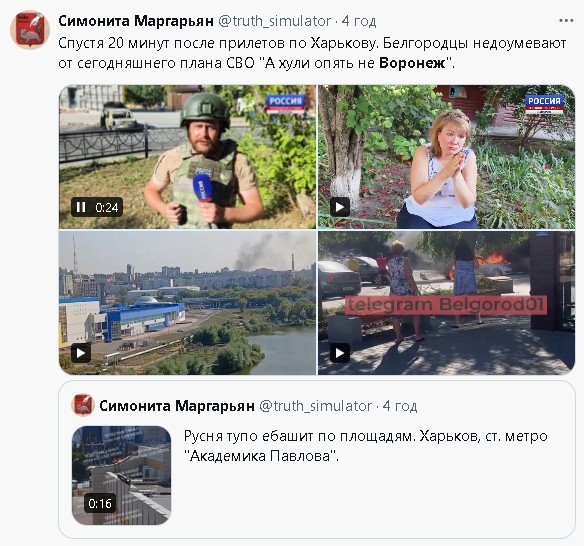Screen dimensions: 584x546
Task: Click the telegram Belgorod01 watermark video
Action: (447, 303)
